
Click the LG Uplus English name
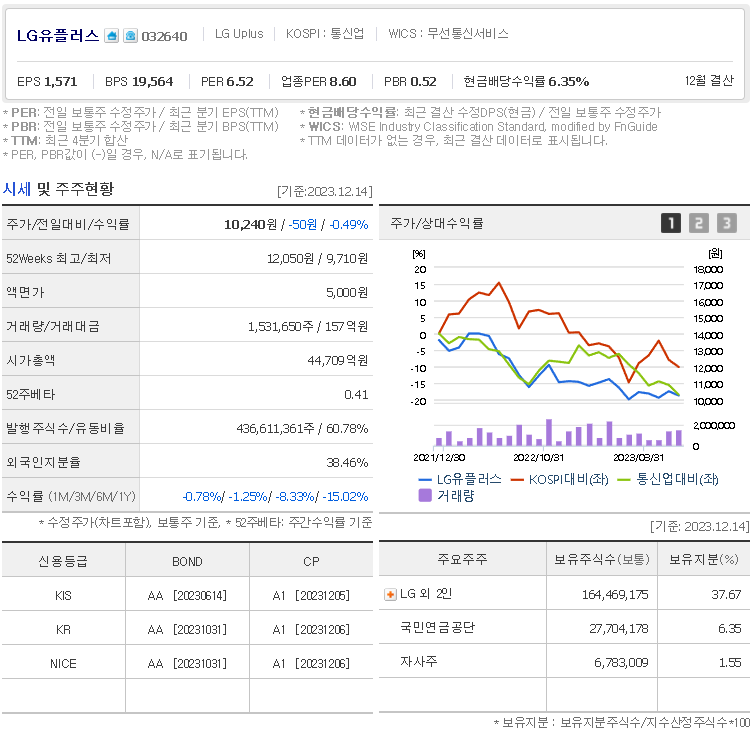tap(239, 34)
